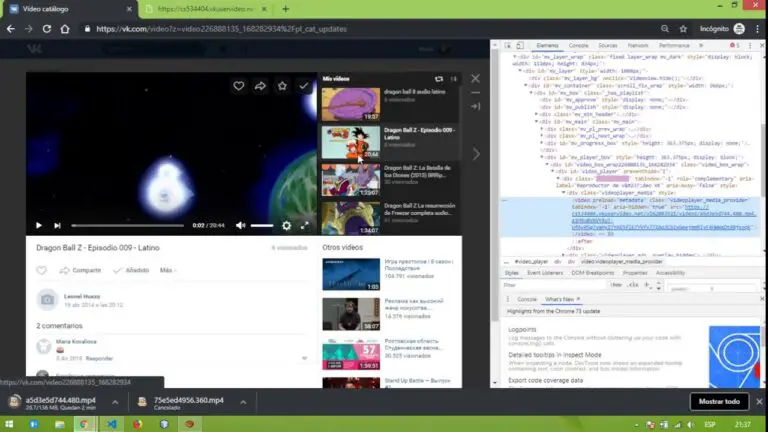
Task: Select dragon ball 8 audio latino thumbnail
Action: (x=351, y=104)
